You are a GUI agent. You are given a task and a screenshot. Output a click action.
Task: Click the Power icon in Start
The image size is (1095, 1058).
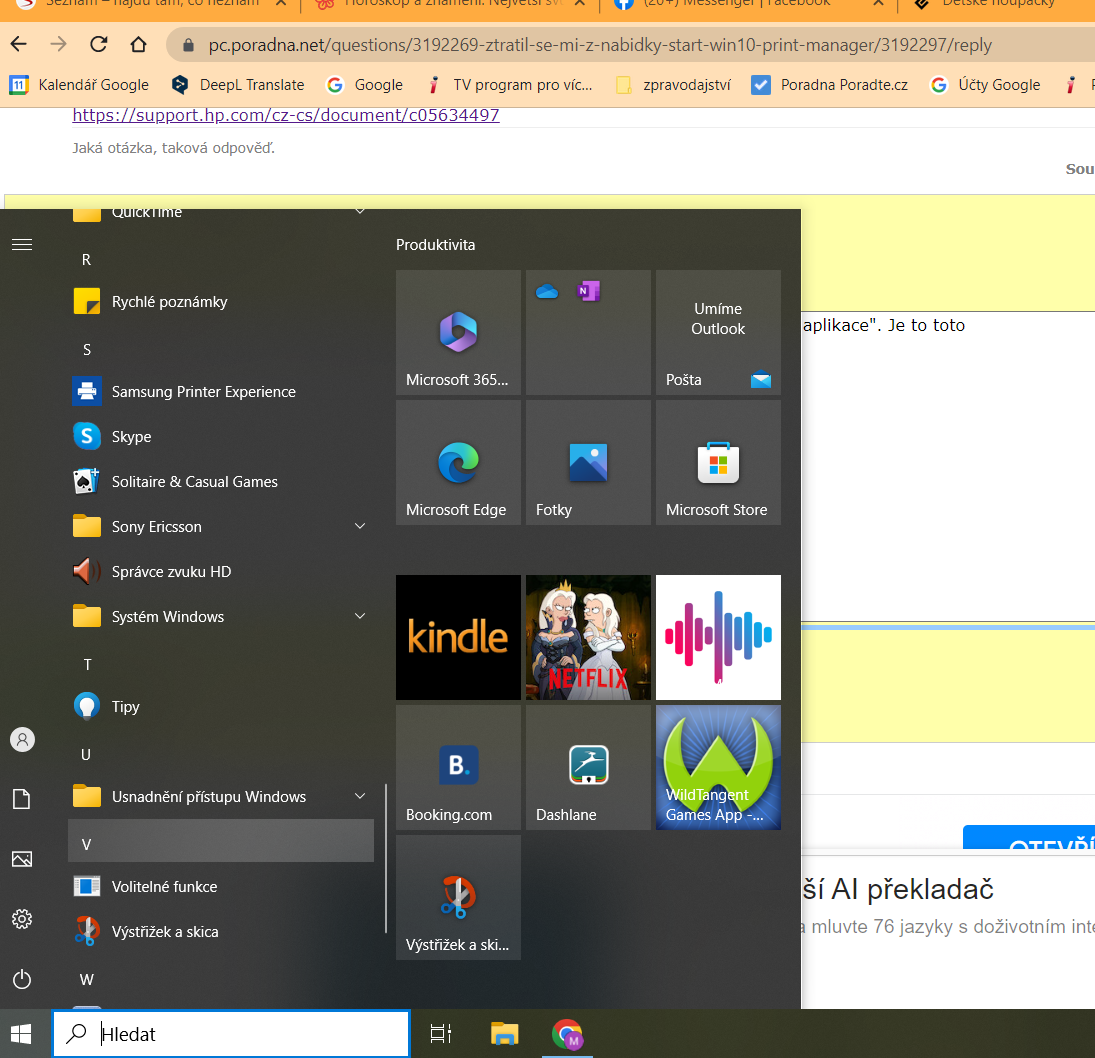click(x=22, y=979)
